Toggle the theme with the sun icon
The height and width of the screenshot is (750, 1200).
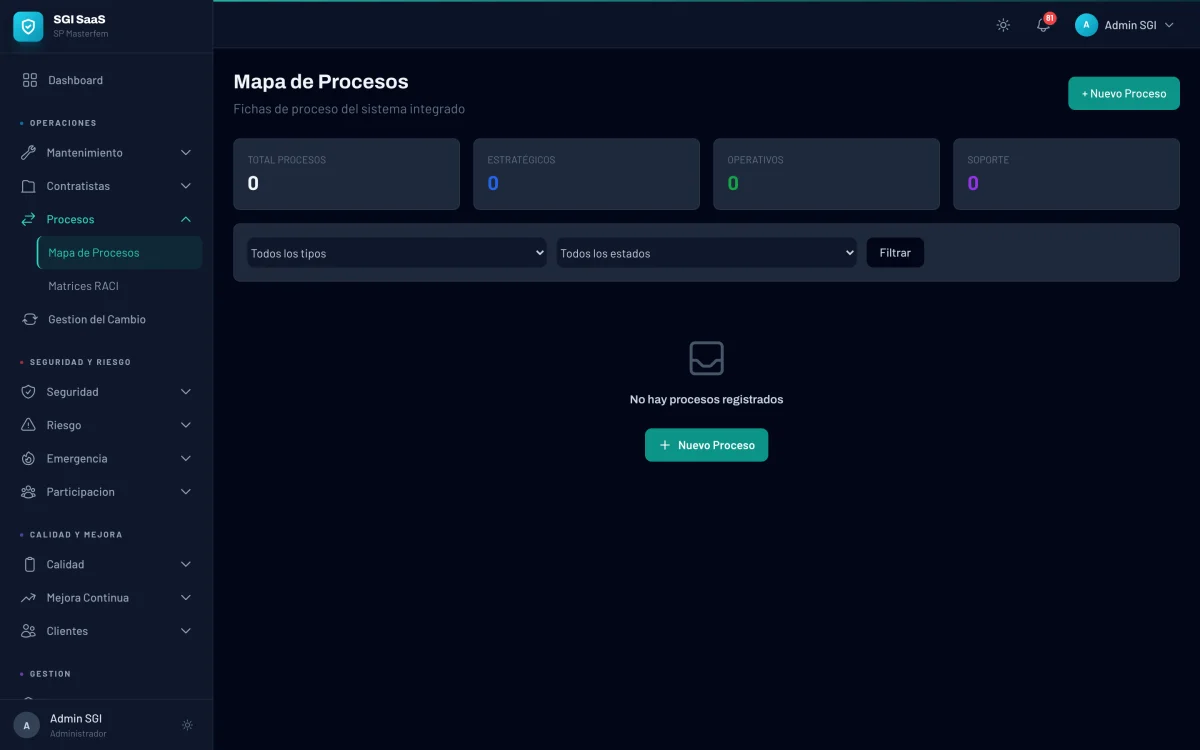(x=1003, y=25)
